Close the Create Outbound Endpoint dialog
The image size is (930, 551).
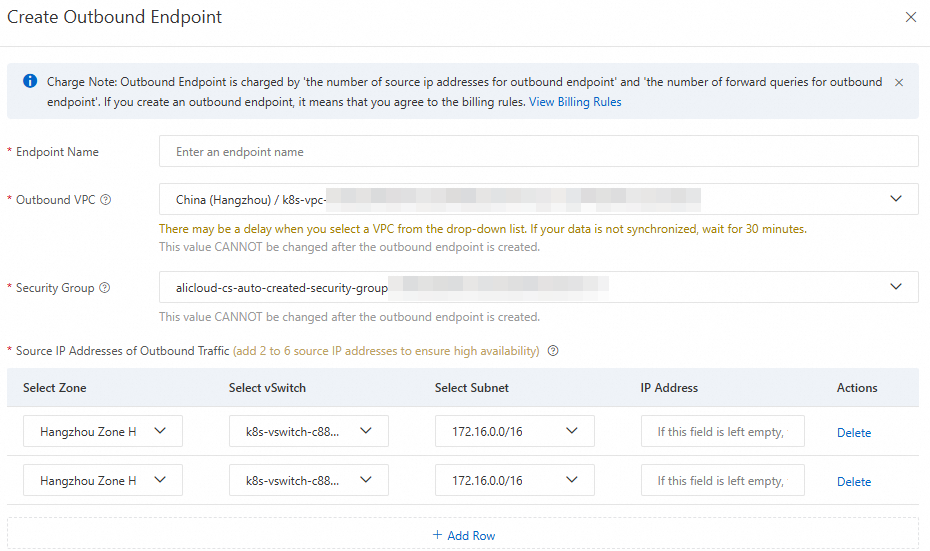point(910,17)
